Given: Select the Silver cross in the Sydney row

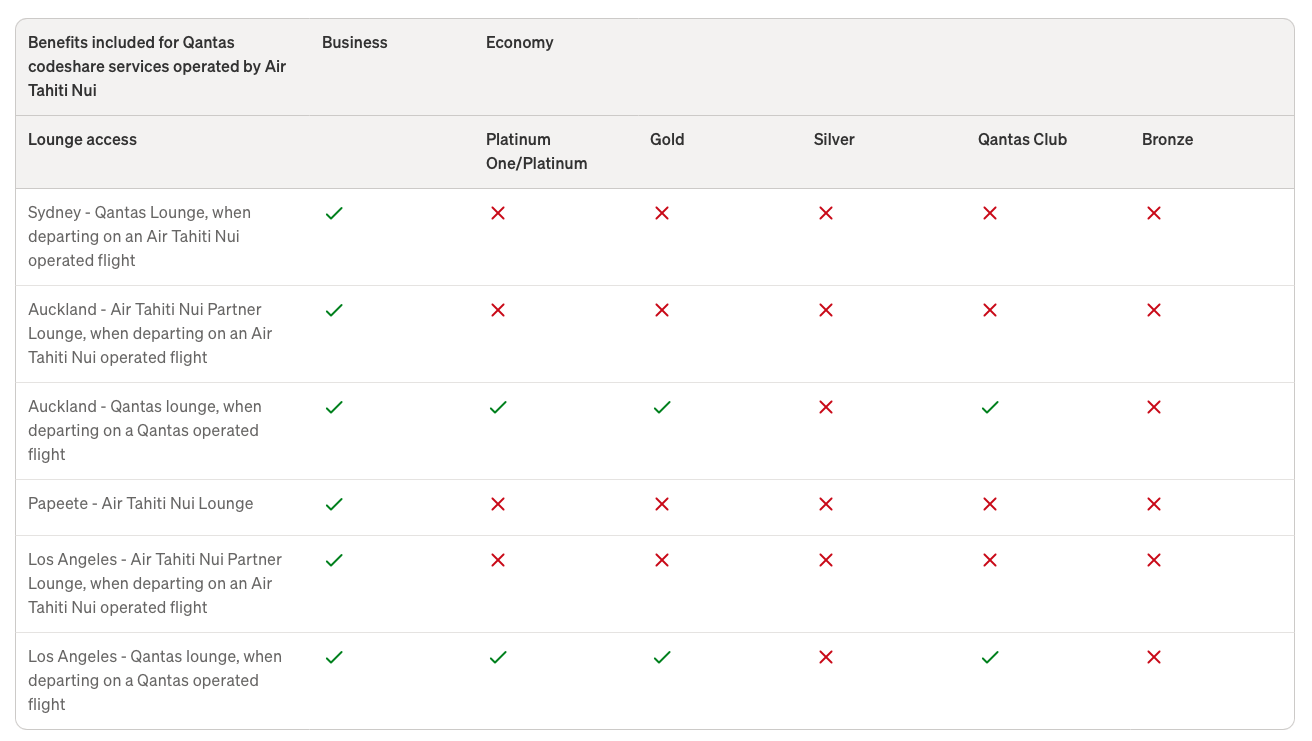Looking at the screenshot, I should [x=826, y=213].
